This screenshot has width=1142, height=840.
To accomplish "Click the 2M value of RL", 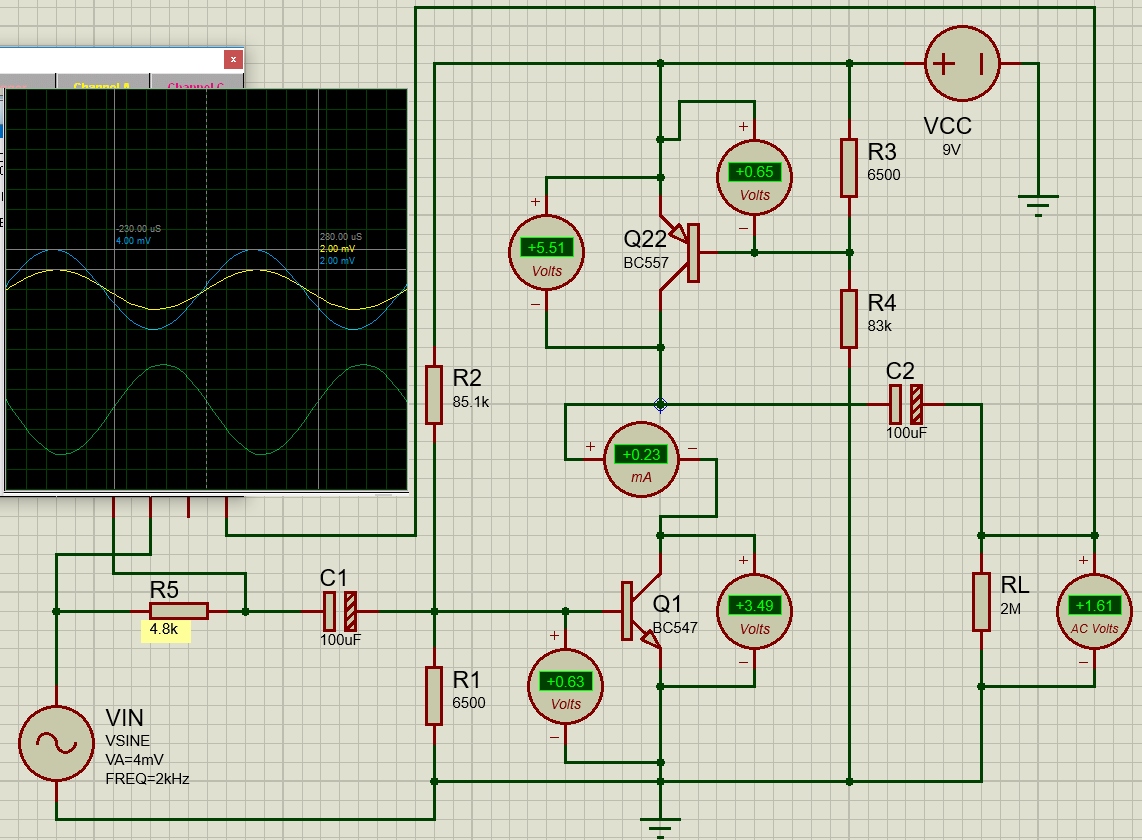I will tap(1010, 609).
